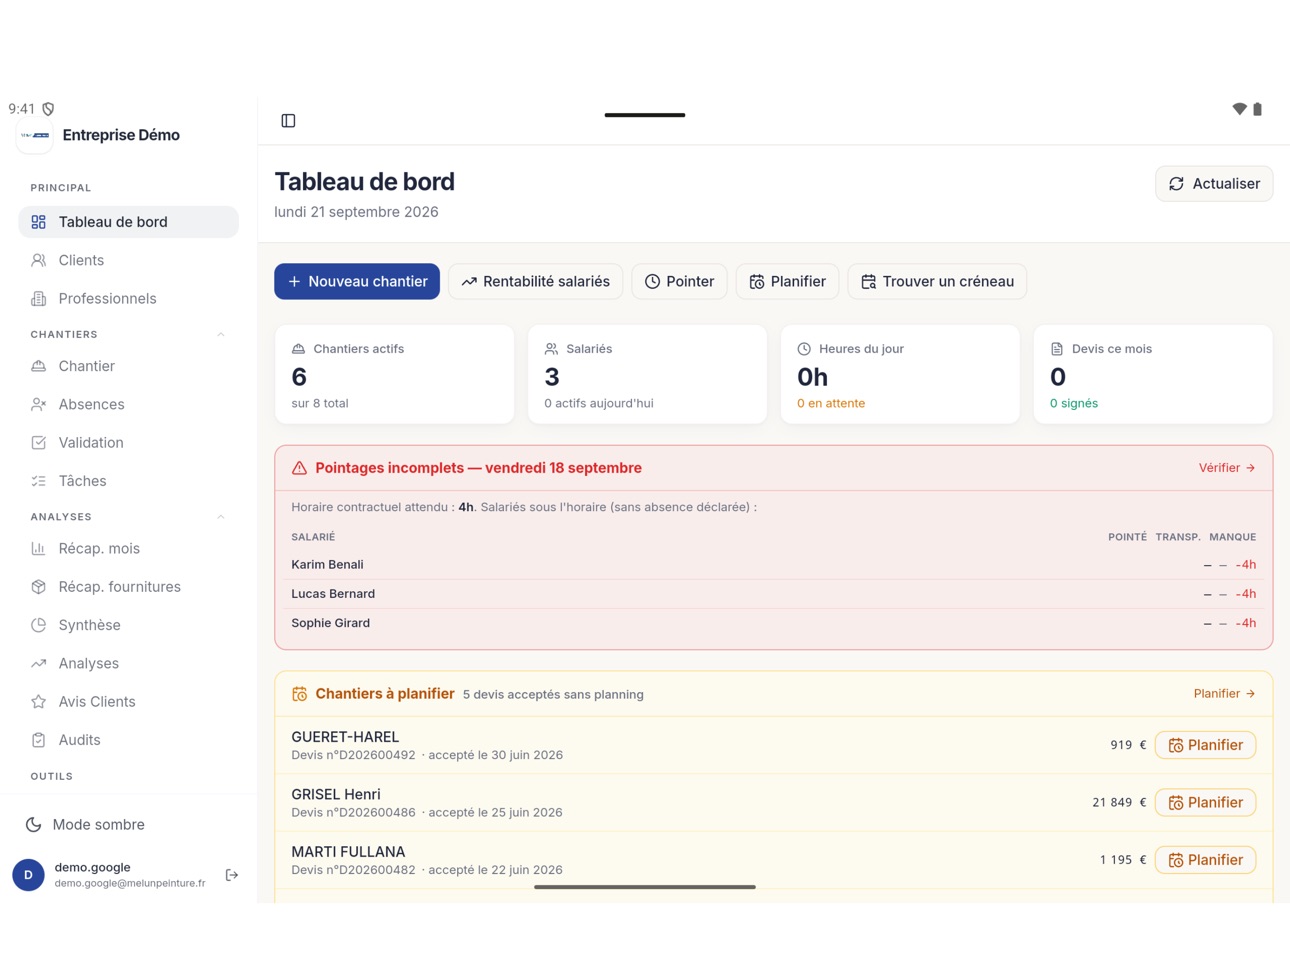
Task: Open the Heures du jour card
Action: point(900,374)
